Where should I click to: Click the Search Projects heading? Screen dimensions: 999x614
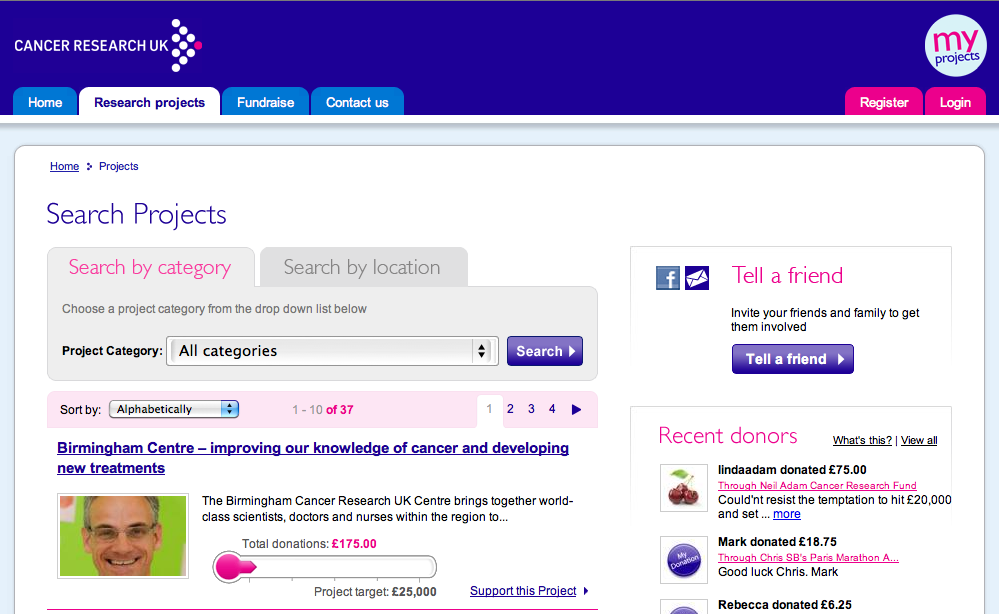136,215
